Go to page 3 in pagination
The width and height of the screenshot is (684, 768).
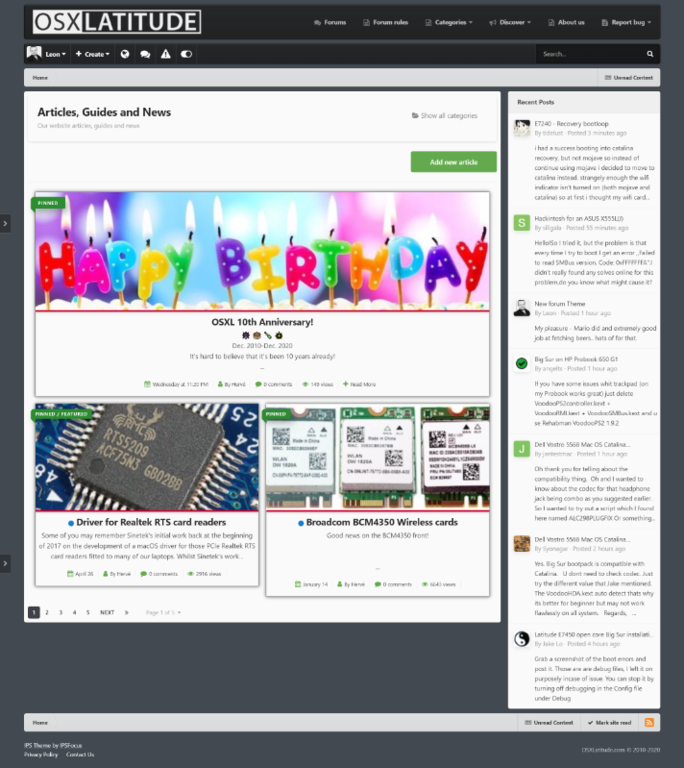60,612
